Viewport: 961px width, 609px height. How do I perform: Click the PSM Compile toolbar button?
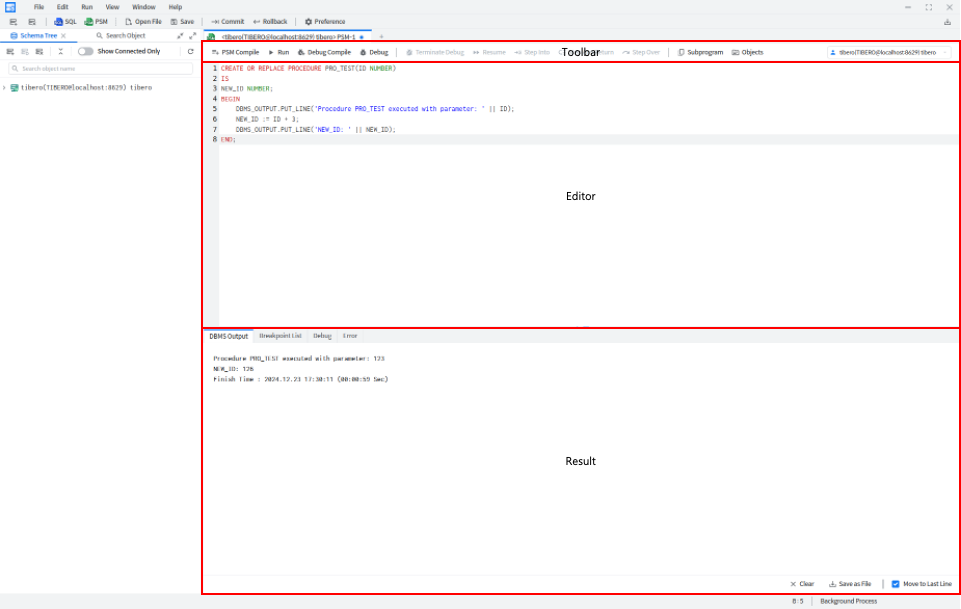pos(235,52)
